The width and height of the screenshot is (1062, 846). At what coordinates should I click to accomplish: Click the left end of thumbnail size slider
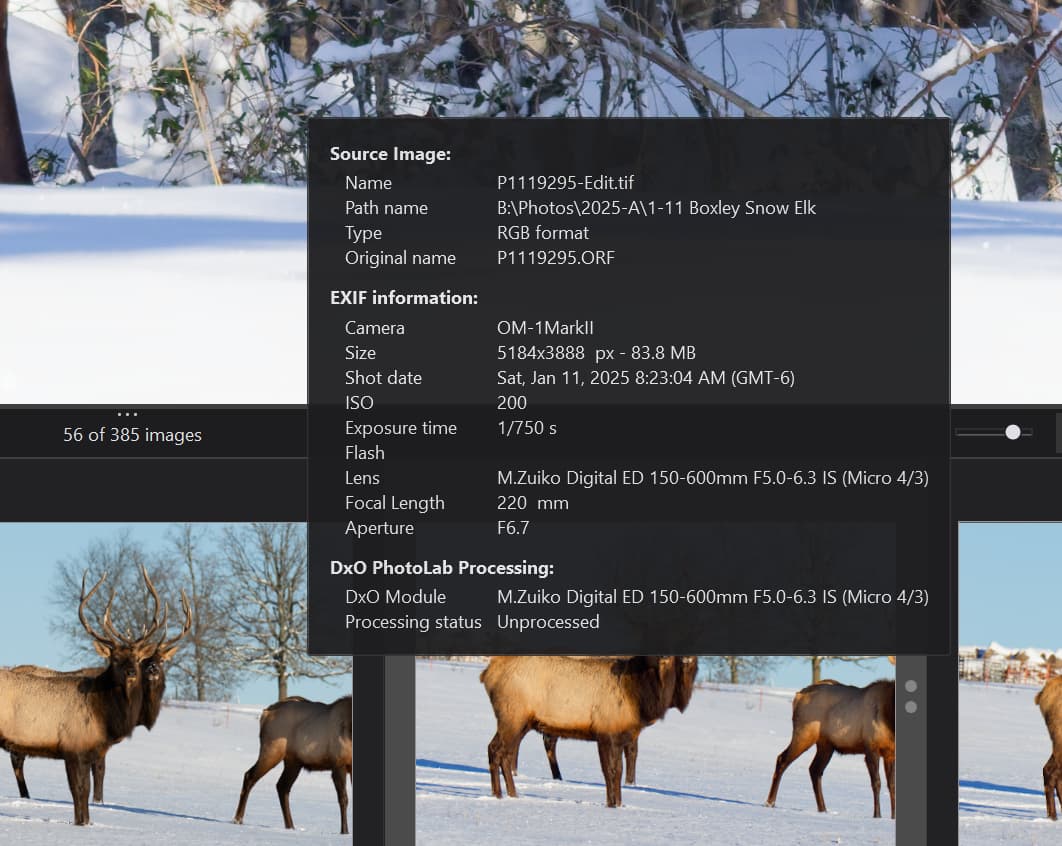pos(958,432)
